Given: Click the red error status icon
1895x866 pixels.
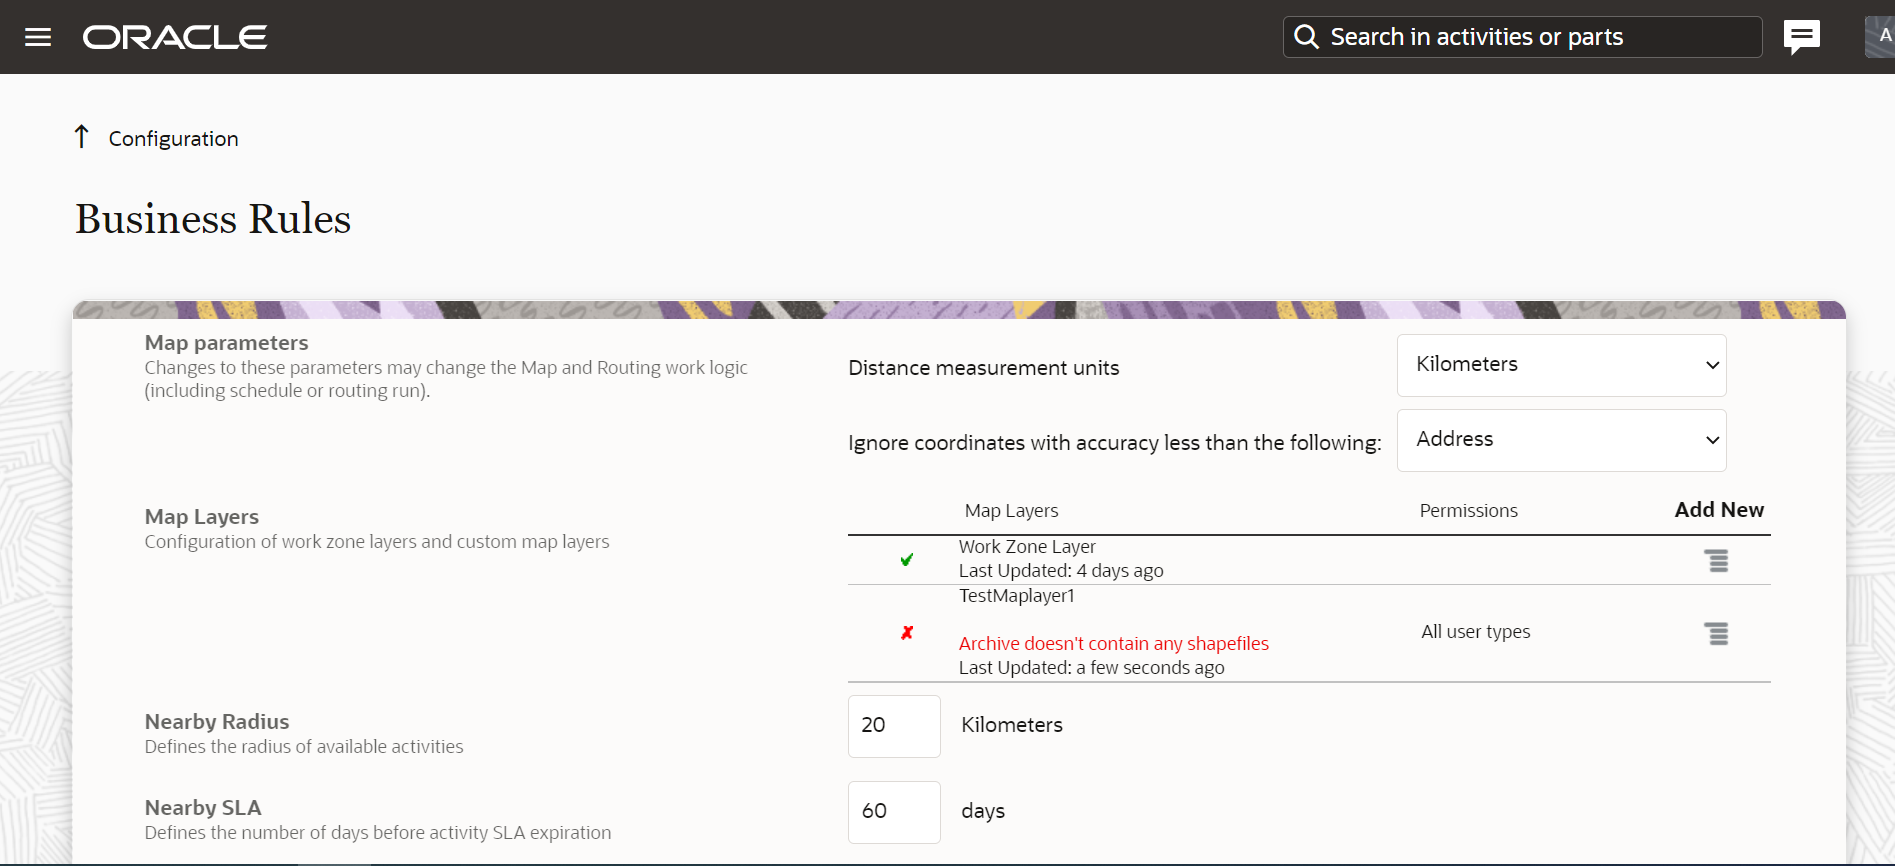Looking at the screenshot, I should pyautogui.click(x=907, y=633).
